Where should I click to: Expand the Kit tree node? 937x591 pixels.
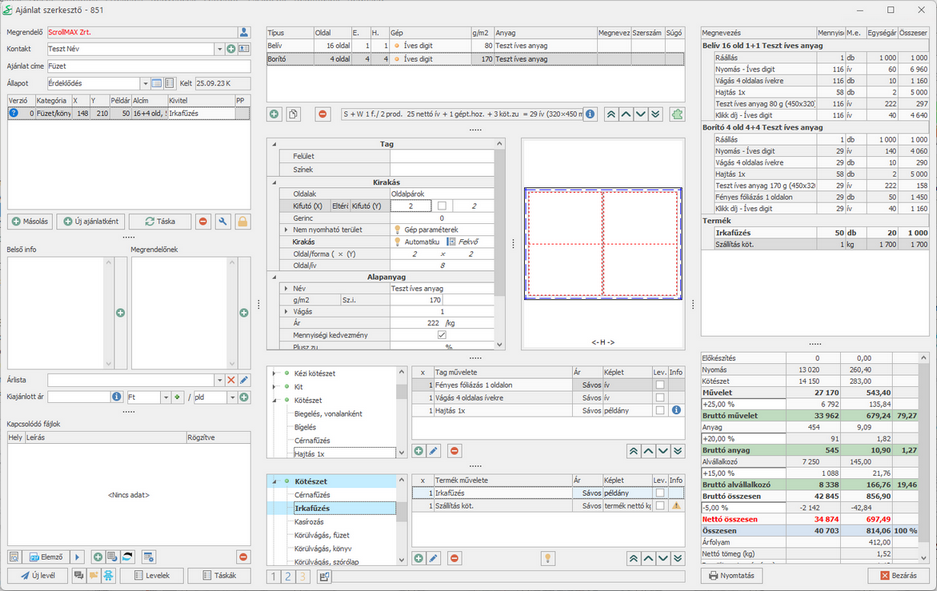coord(275,385)
